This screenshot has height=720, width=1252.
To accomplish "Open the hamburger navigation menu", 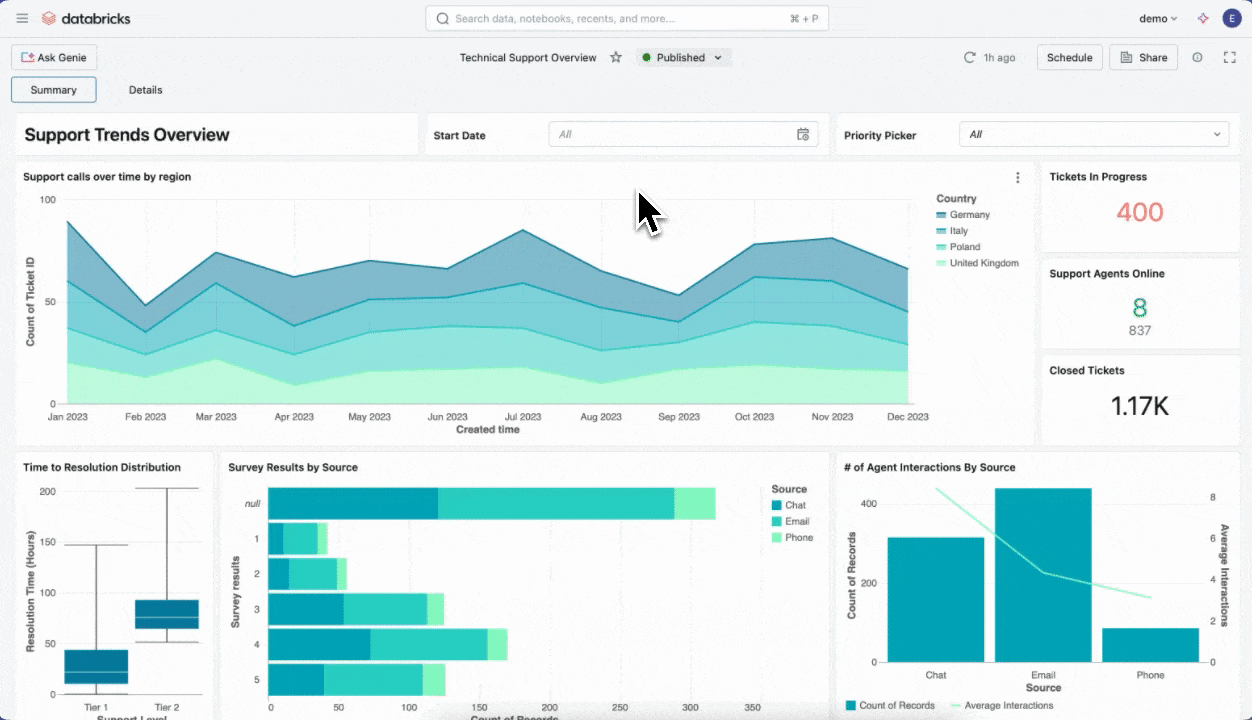I will point(22,18).
